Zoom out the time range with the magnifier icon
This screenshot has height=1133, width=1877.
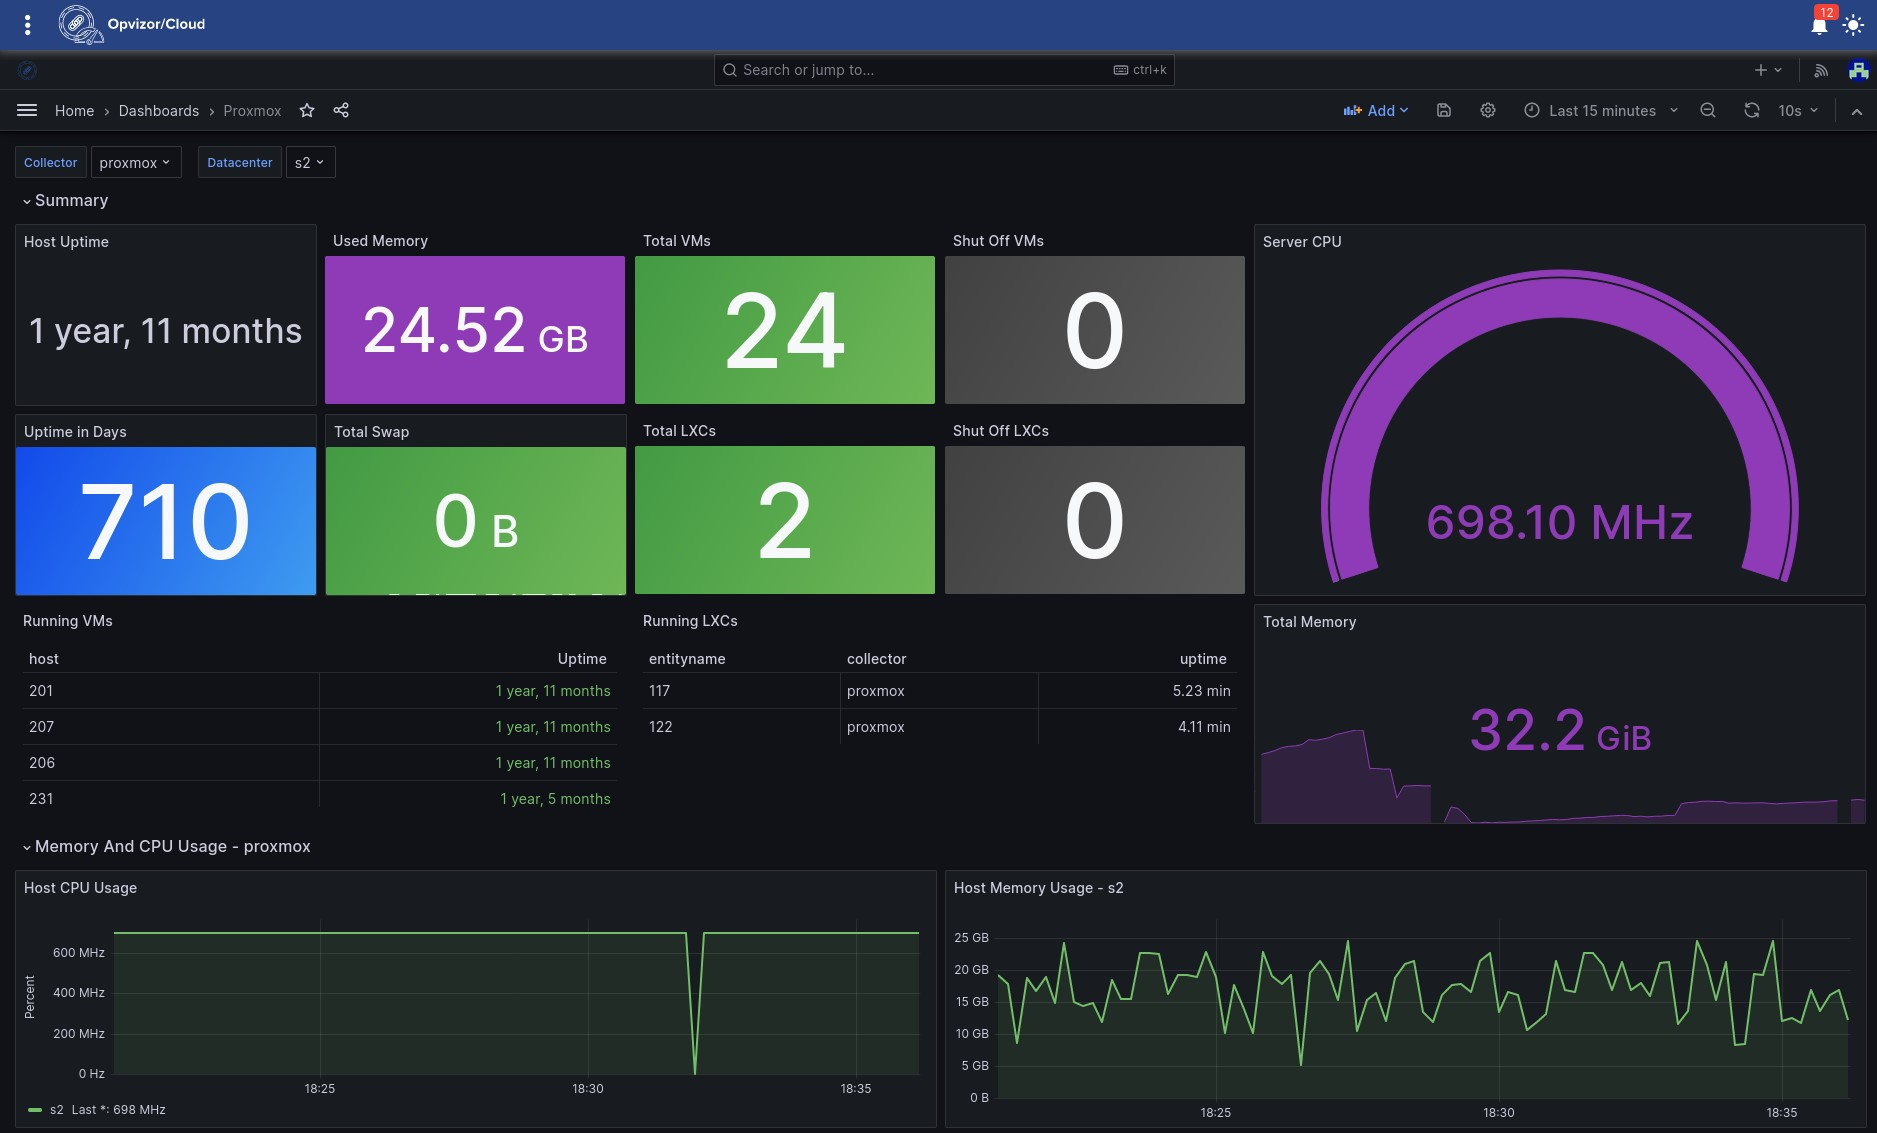tap(1709, 110)
